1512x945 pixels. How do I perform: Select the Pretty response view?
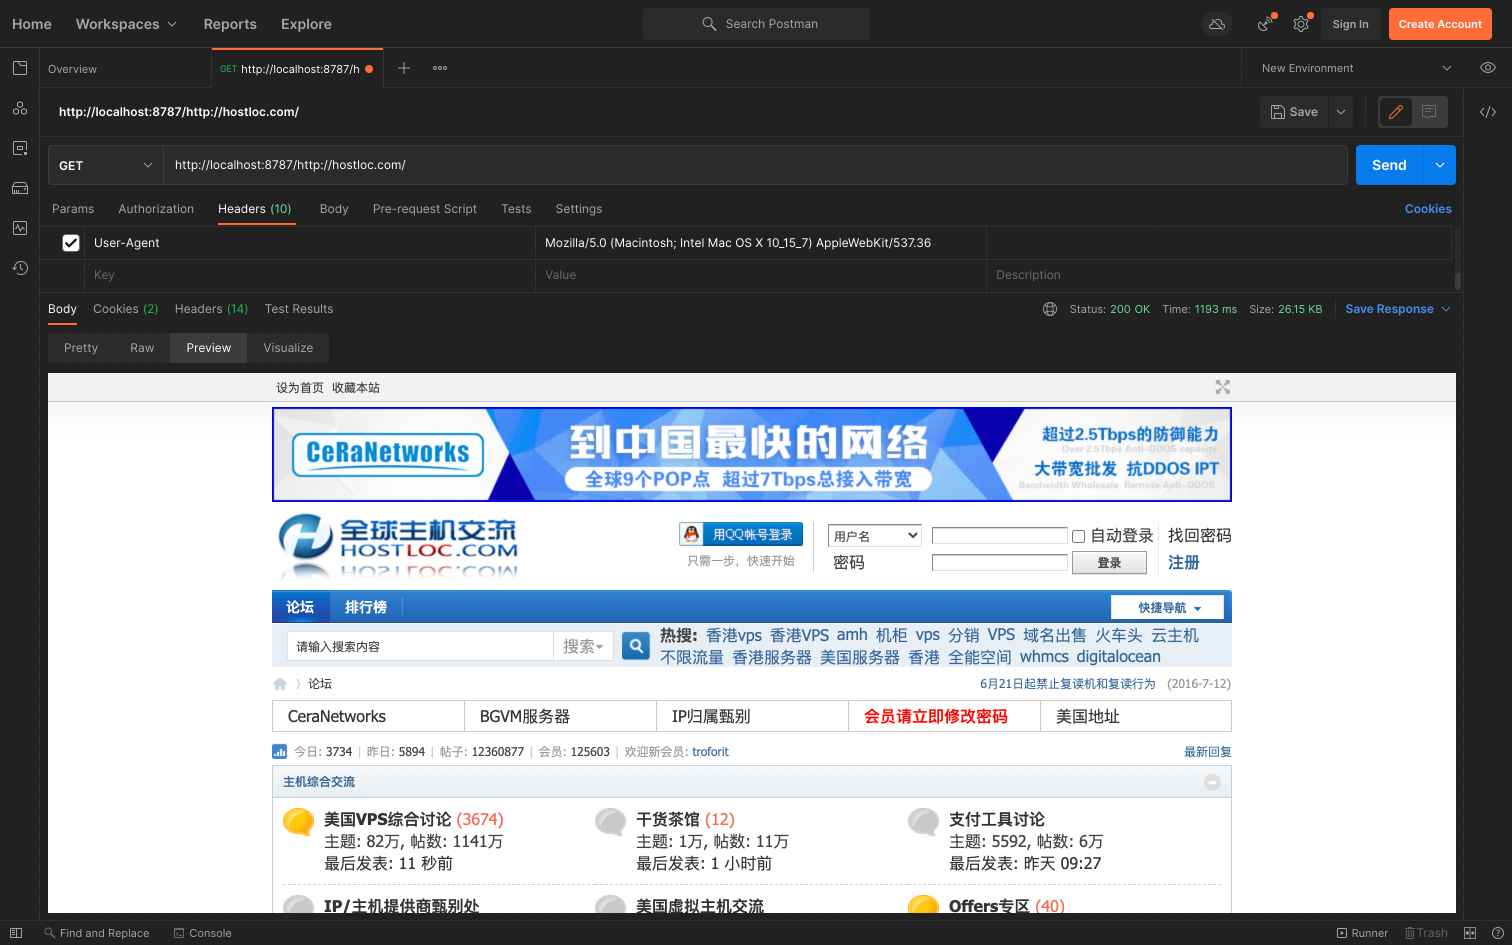81,348
